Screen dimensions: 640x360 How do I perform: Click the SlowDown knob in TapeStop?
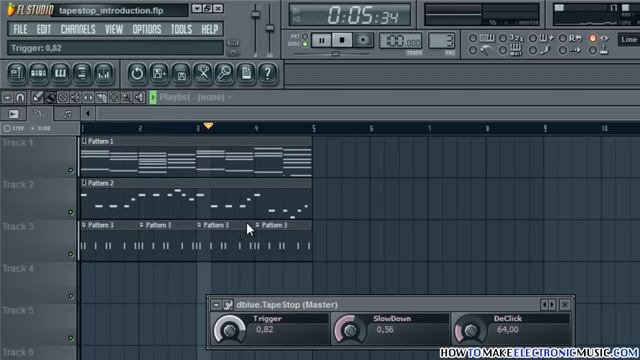350,330
